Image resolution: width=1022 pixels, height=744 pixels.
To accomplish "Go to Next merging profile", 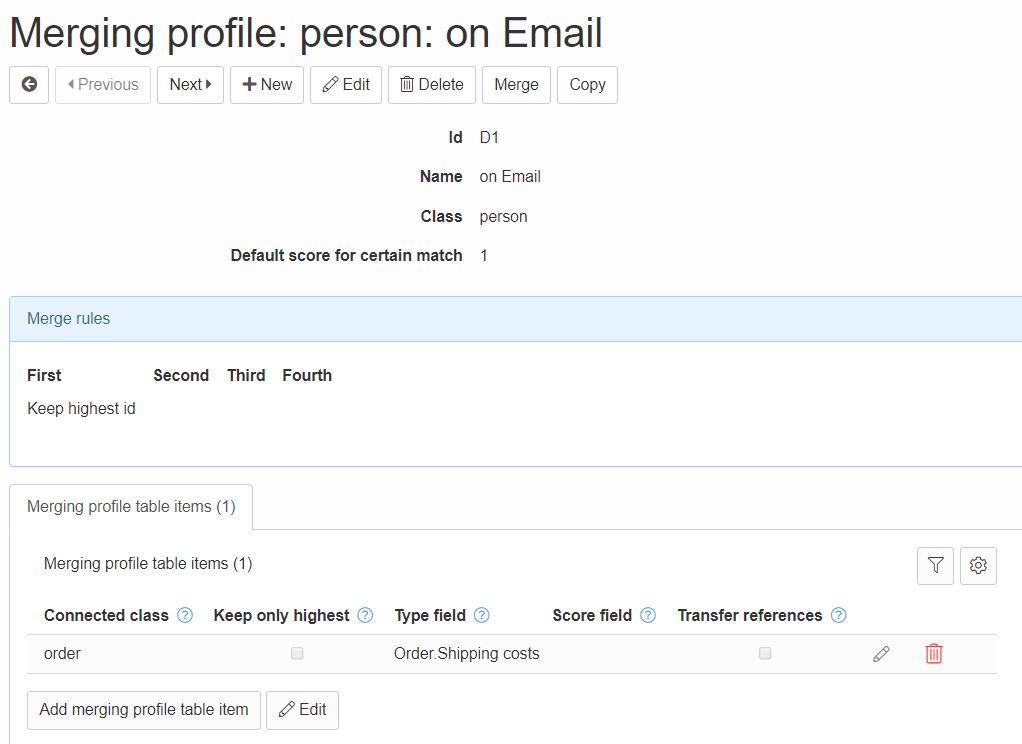I will pos(190,85).
